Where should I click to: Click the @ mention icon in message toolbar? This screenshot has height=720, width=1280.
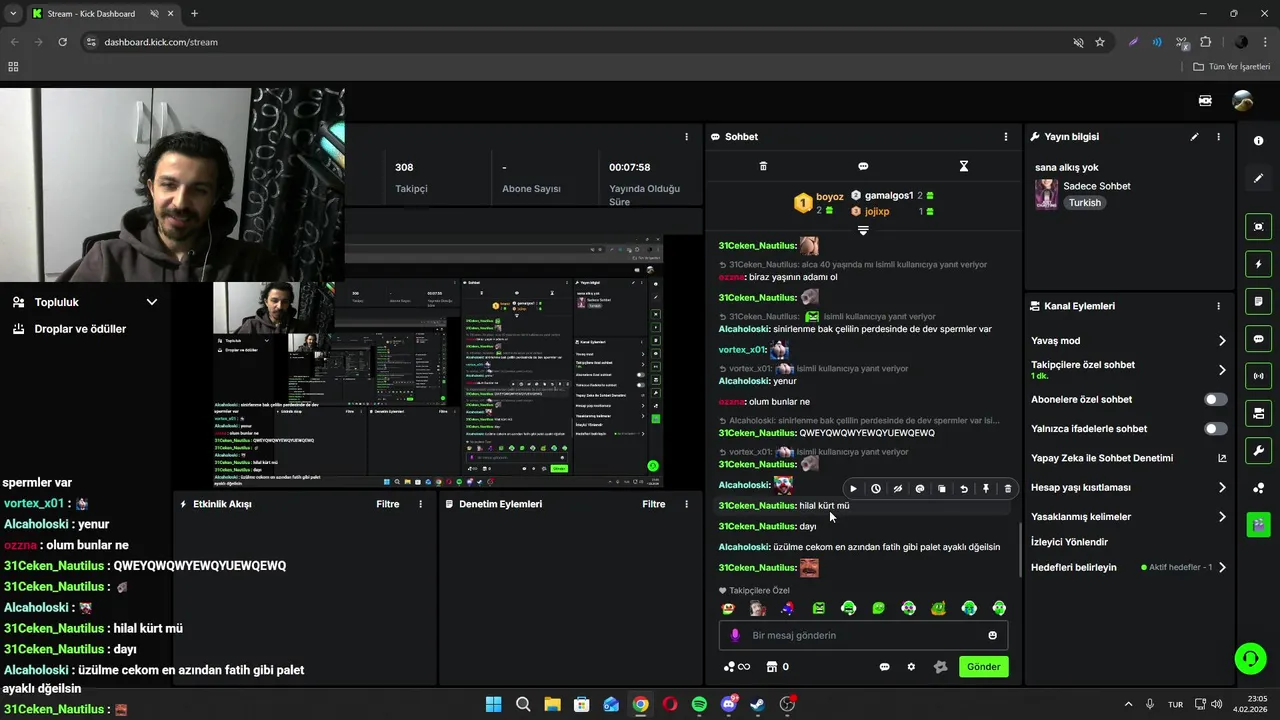pos(920,489)
